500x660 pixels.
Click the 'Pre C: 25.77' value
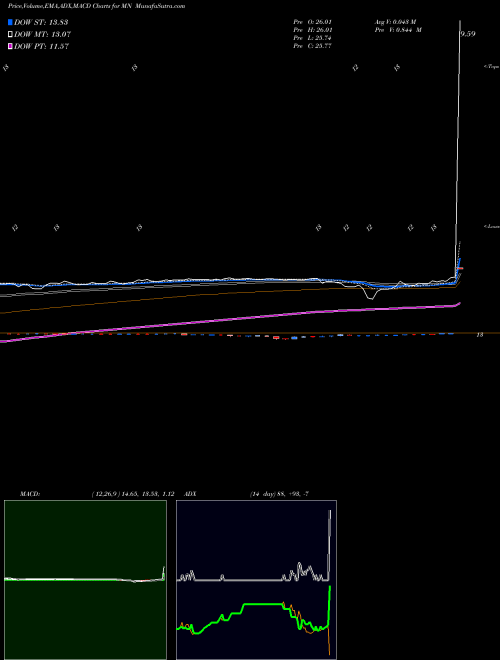(x=312, y=46)
